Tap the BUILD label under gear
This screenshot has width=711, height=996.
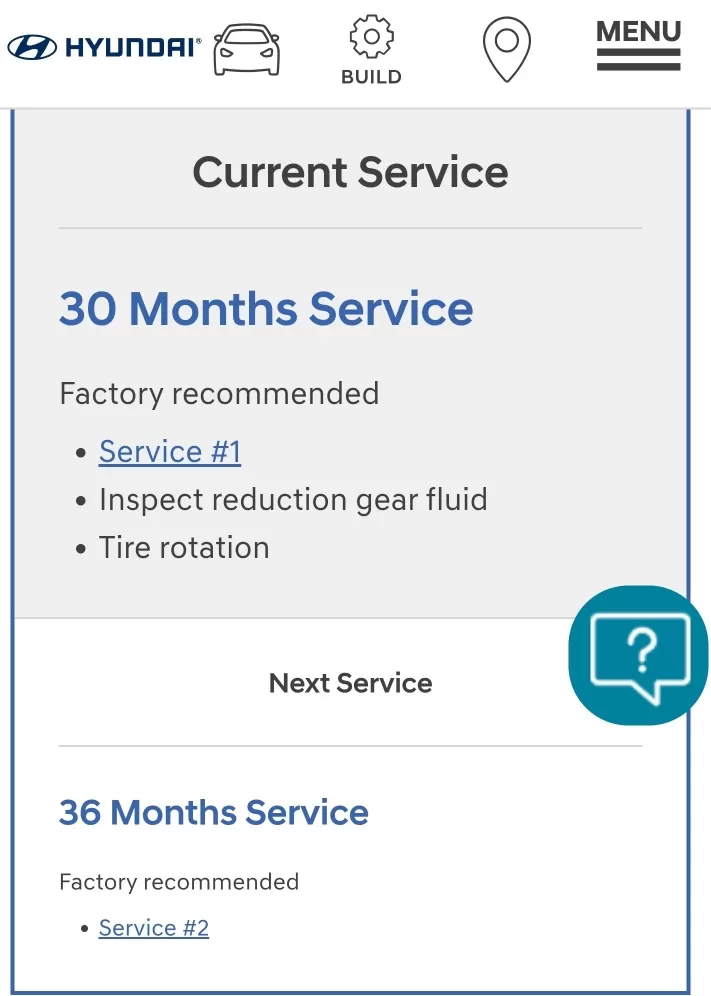(371, 77)
